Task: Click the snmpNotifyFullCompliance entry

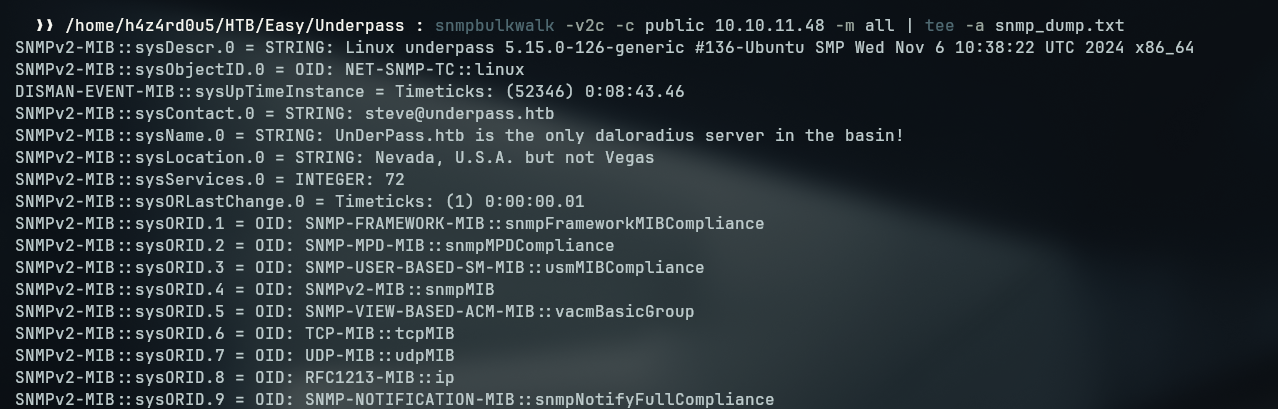Action: pyautogui.click(x=654, y=399)
